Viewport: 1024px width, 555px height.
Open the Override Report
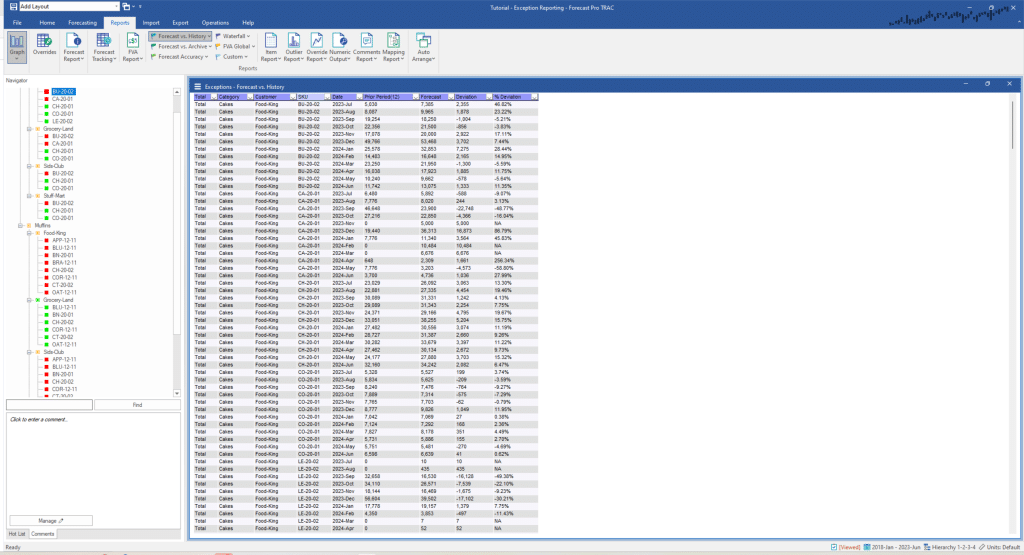(316, 47)
